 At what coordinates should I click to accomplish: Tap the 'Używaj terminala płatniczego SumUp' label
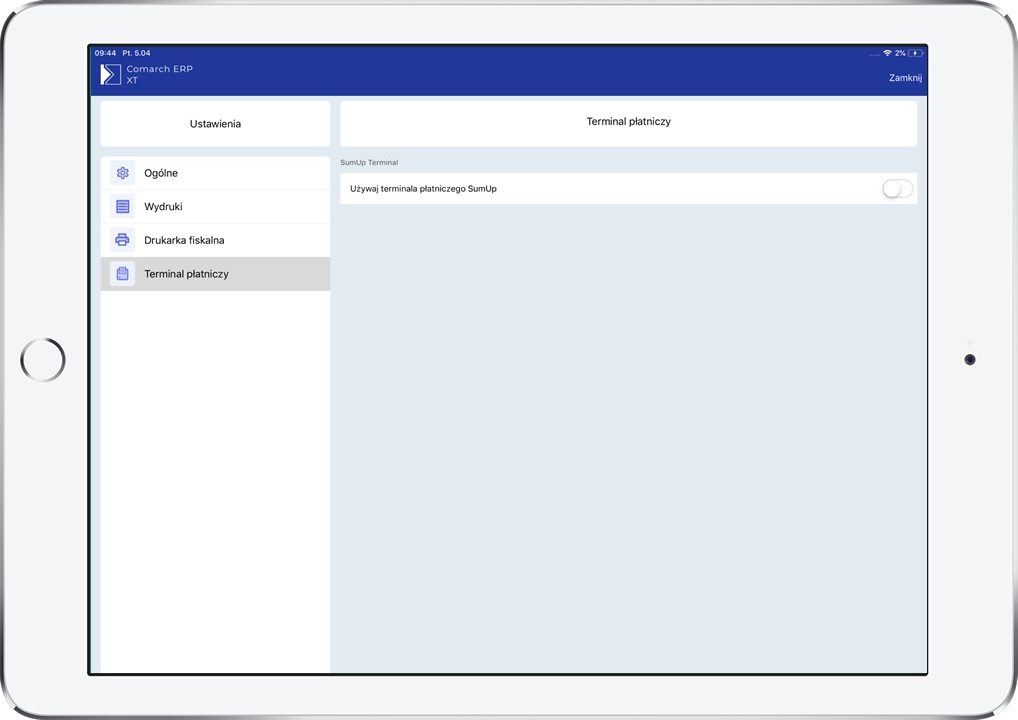tap(423, 189)
